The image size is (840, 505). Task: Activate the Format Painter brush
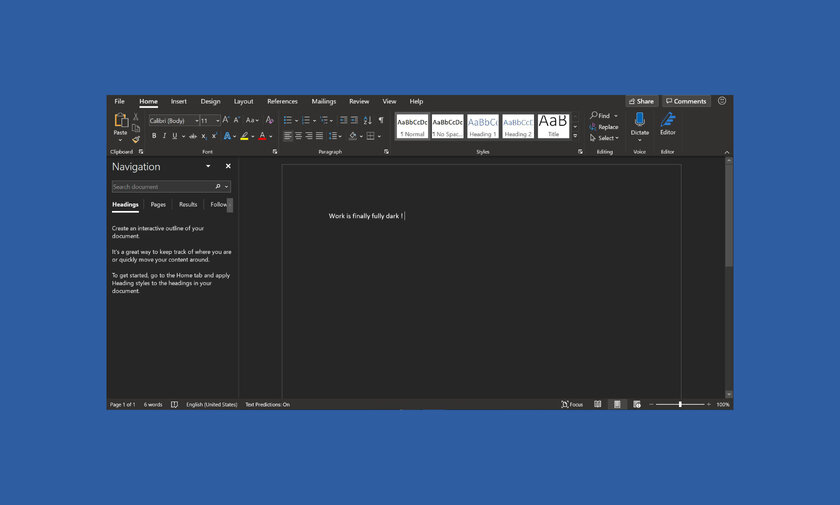click(x=136, y=140)
